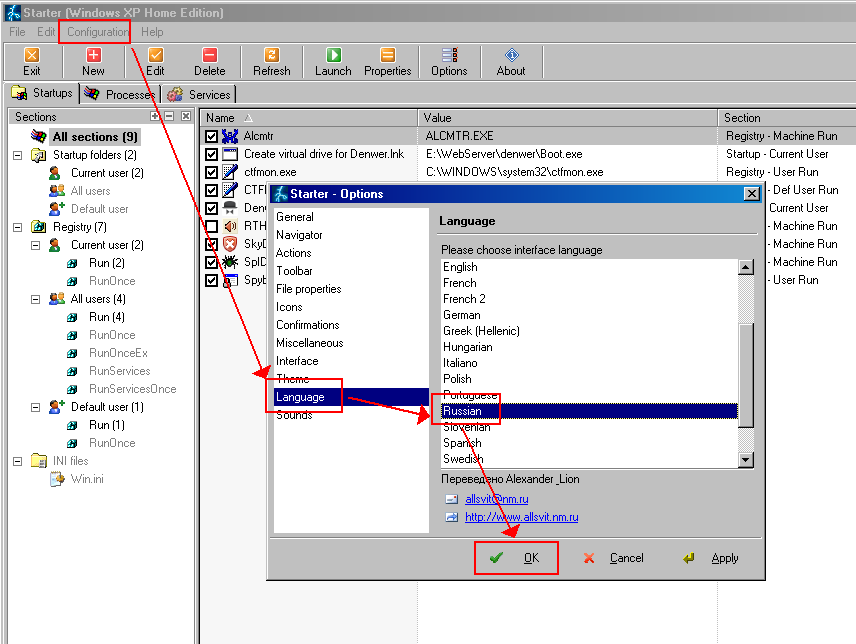Click Cancel in the Options dialog
This screenshot has height=644, width=856.
(x=614, y=558)
